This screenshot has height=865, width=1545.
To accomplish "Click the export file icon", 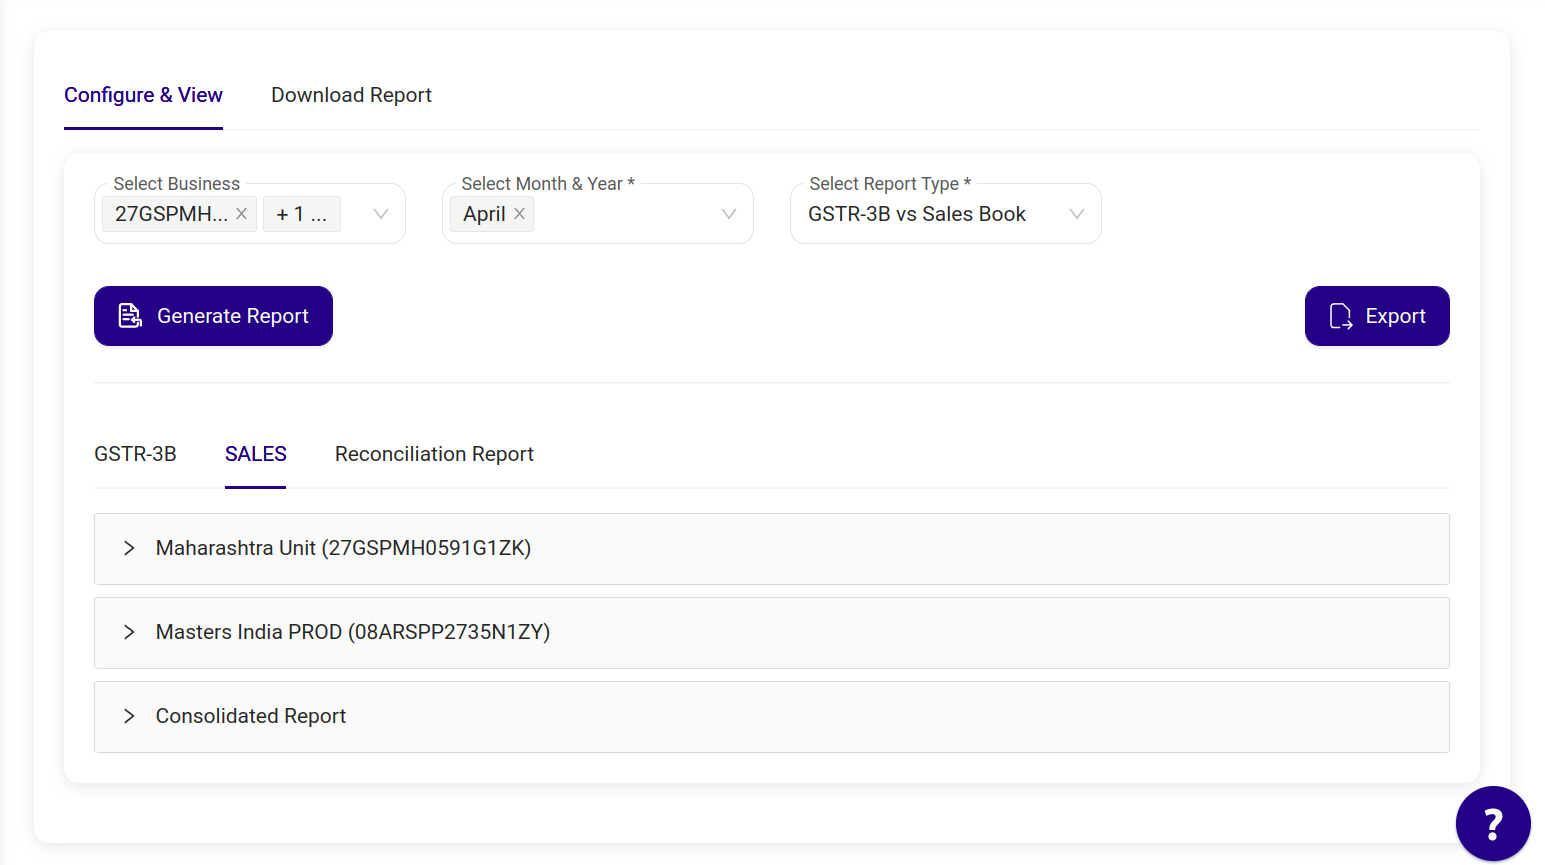I will (1340, 316).
